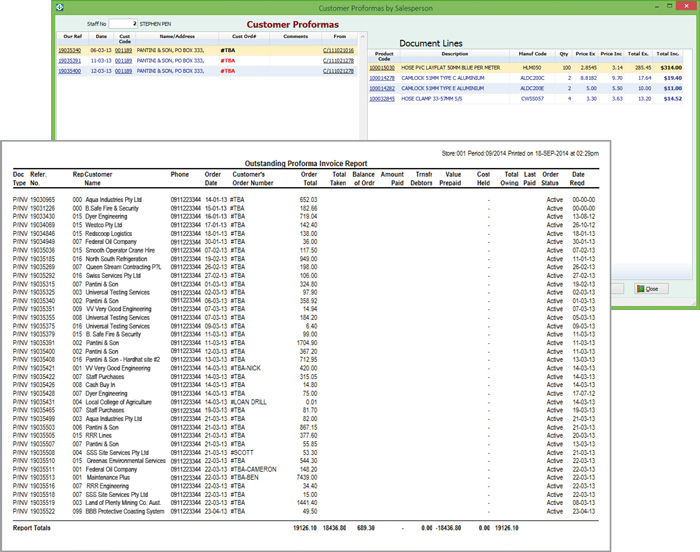
Task: Minimize the Customer Proformas by Salesperson window
Action: [x=657, y=7]
